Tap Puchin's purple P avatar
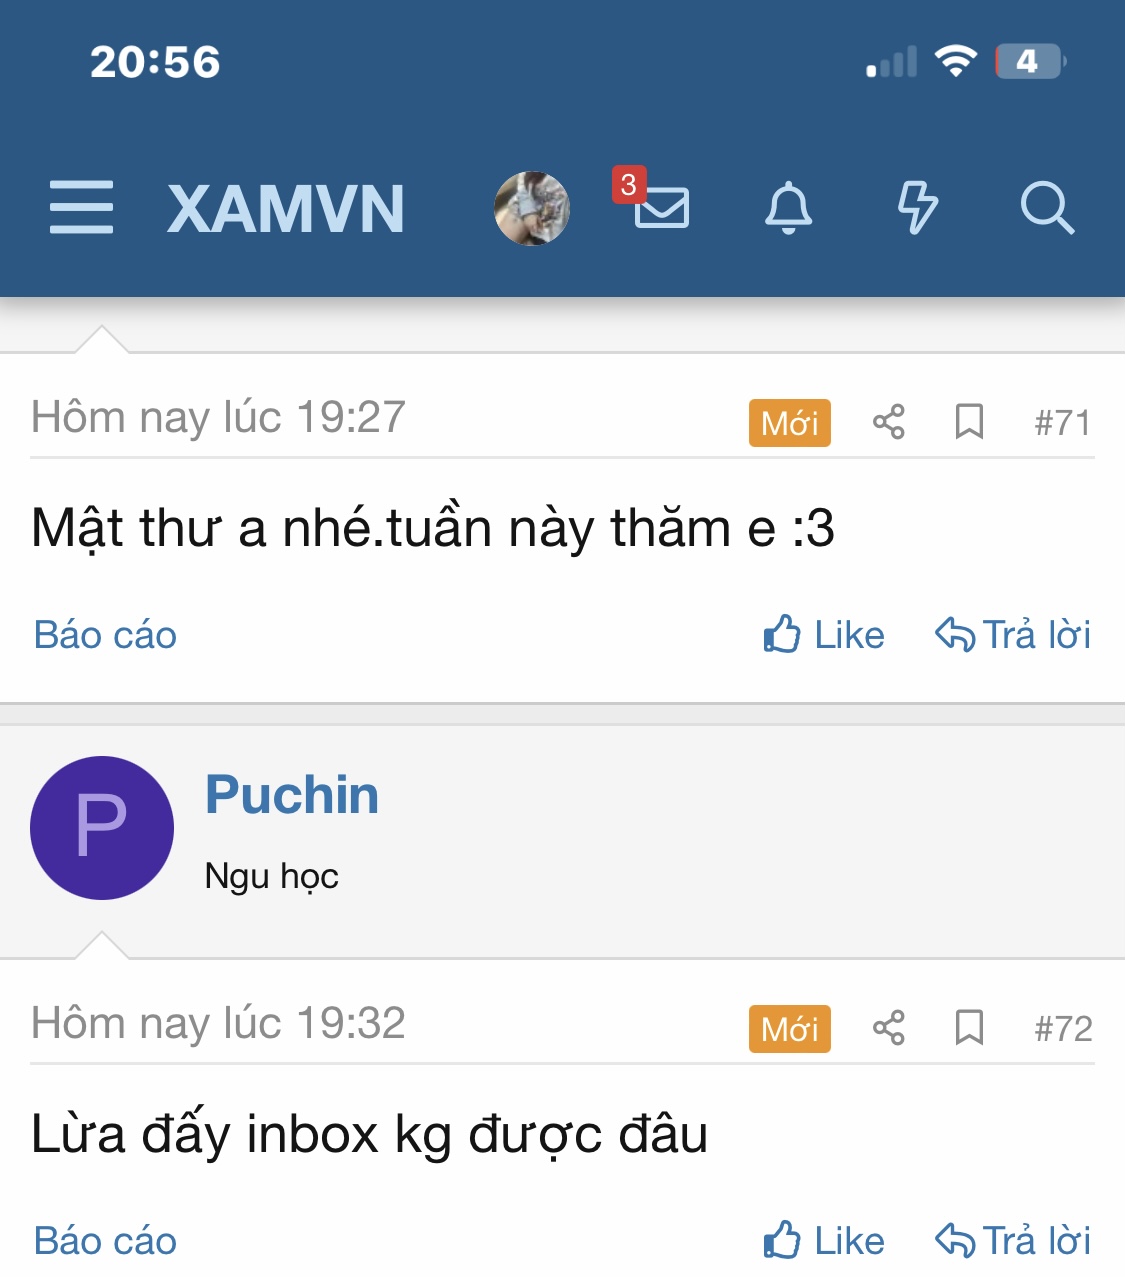The height and width of the screenshot is (1277, 1125). click(x=102, y=828)
